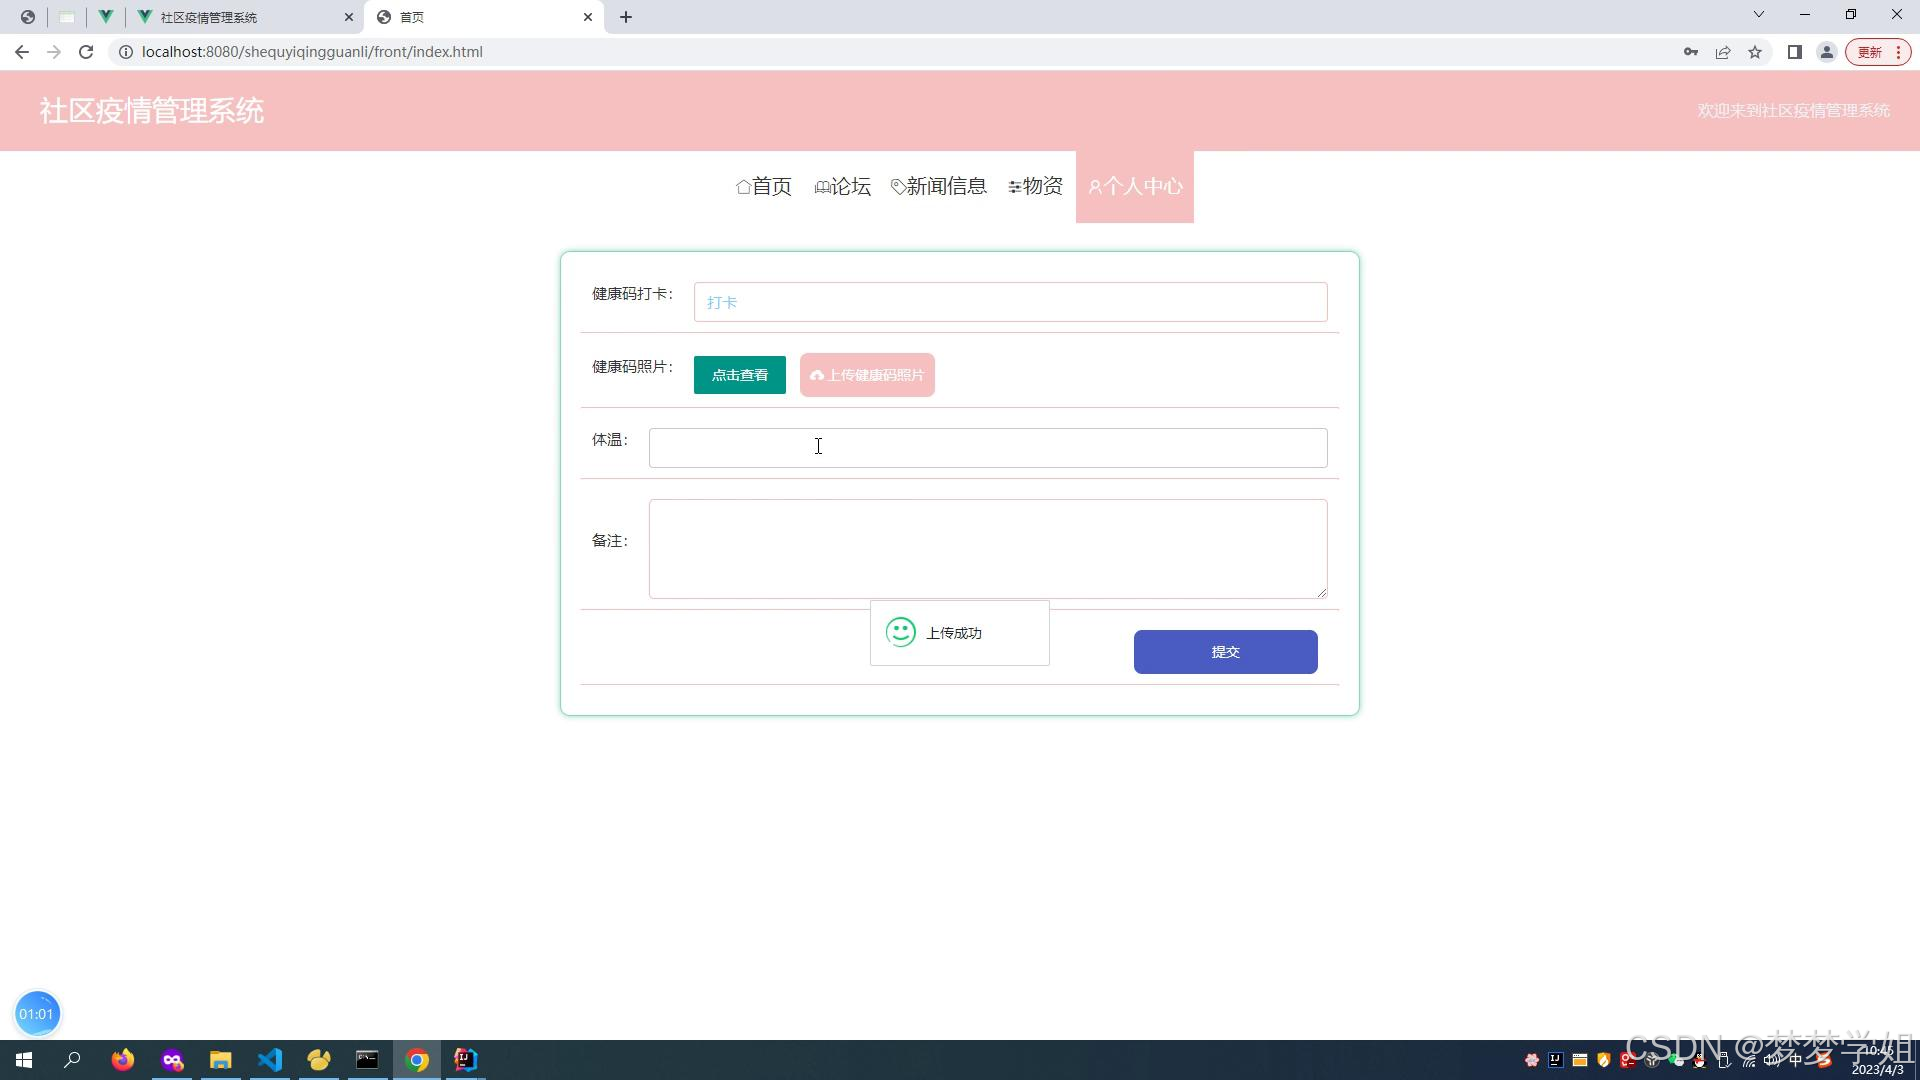Go back with the browser back arrow
1920x1080 pixels.
[22, 52]
